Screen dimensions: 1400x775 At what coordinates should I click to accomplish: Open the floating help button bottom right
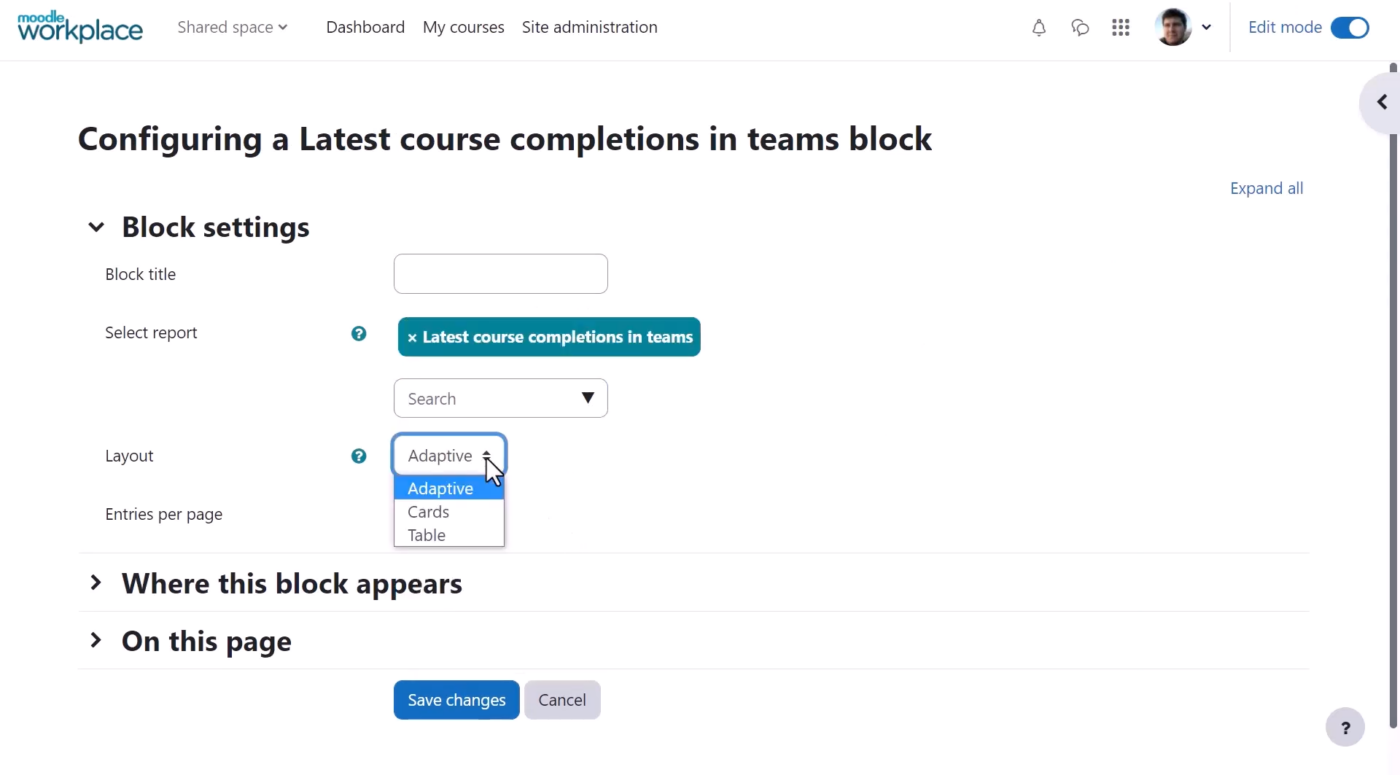click(1345, 727)
